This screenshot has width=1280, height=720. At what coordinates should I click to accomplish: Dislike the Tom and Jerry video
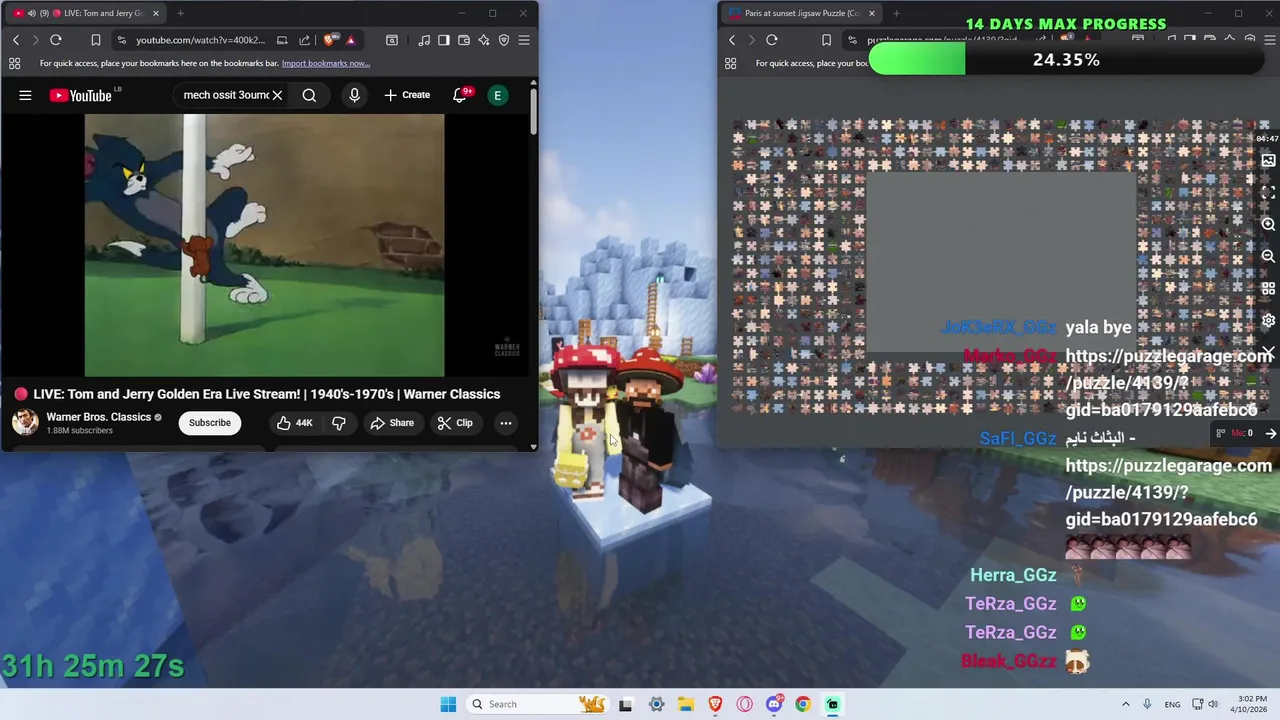[x=339, y=423]
